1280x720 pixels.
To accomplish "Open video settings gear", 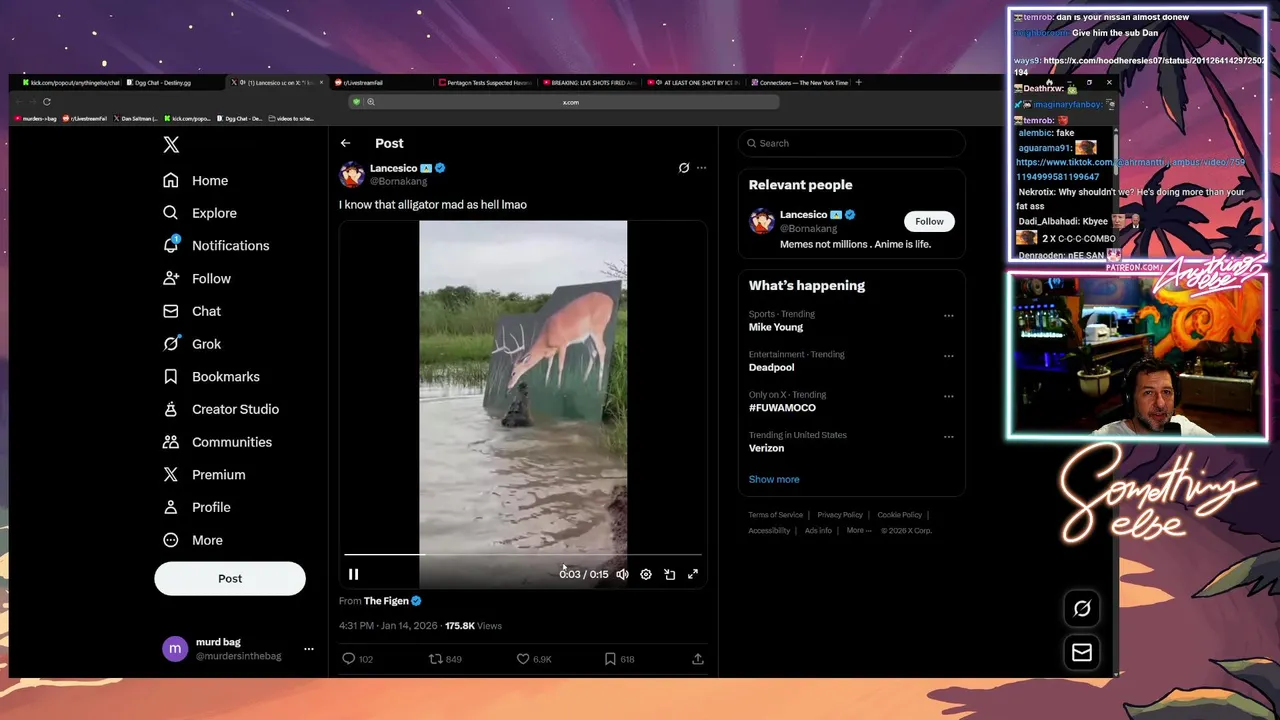I will 646,574.
